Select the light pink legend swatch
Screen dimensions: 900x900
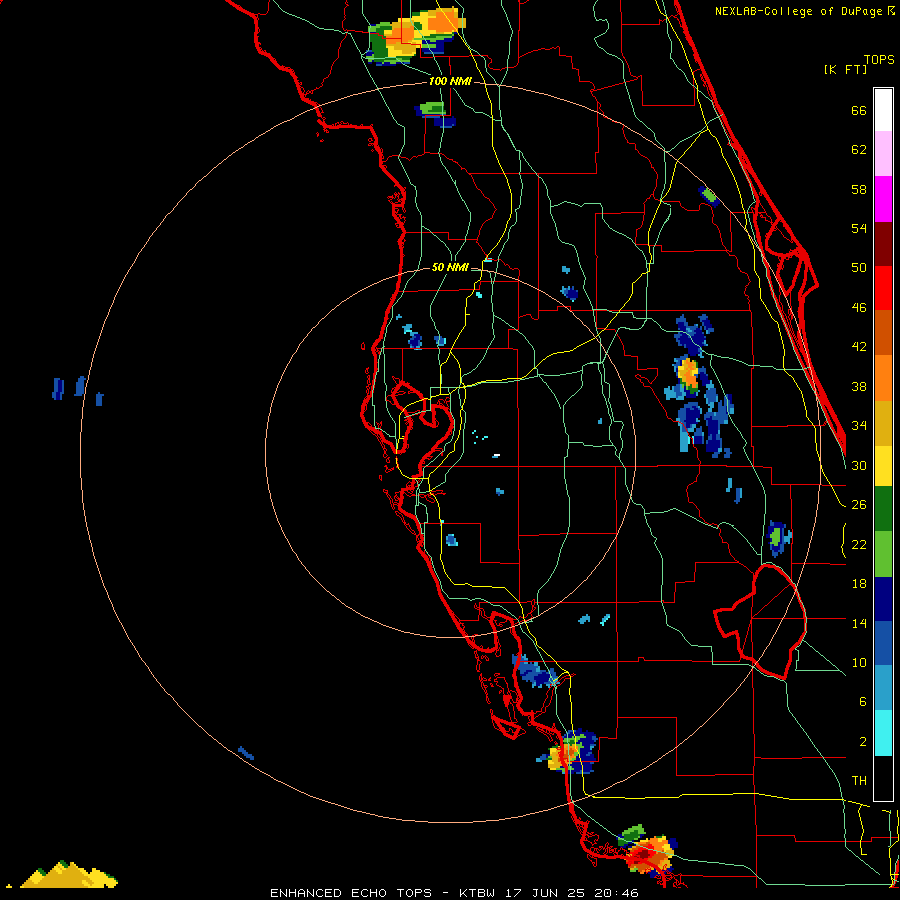point(883,154)
